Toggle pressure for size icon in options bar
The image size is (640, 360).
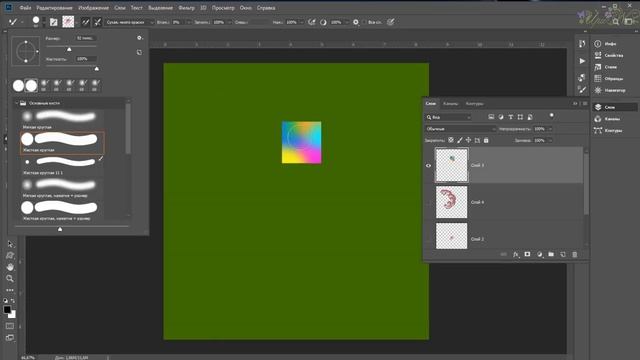tap(391, 22)
